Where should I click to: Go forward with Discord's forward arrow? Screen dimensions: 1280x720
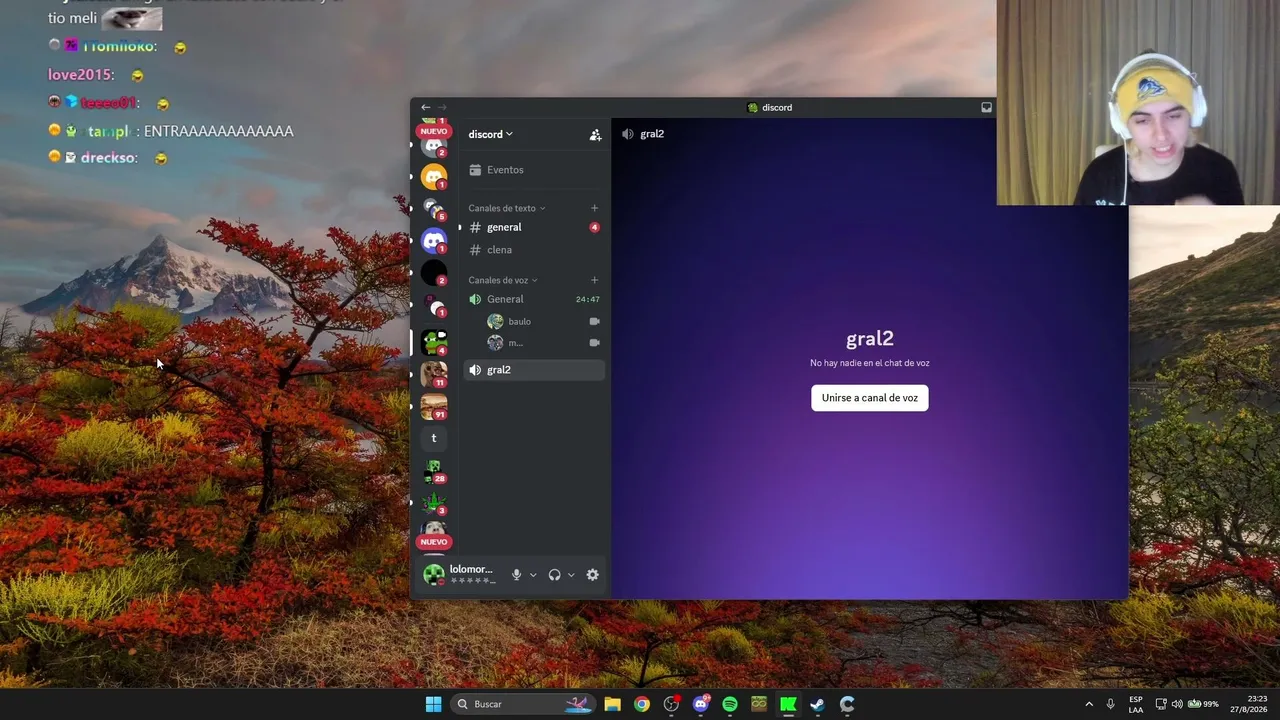(x=442, y=107)
